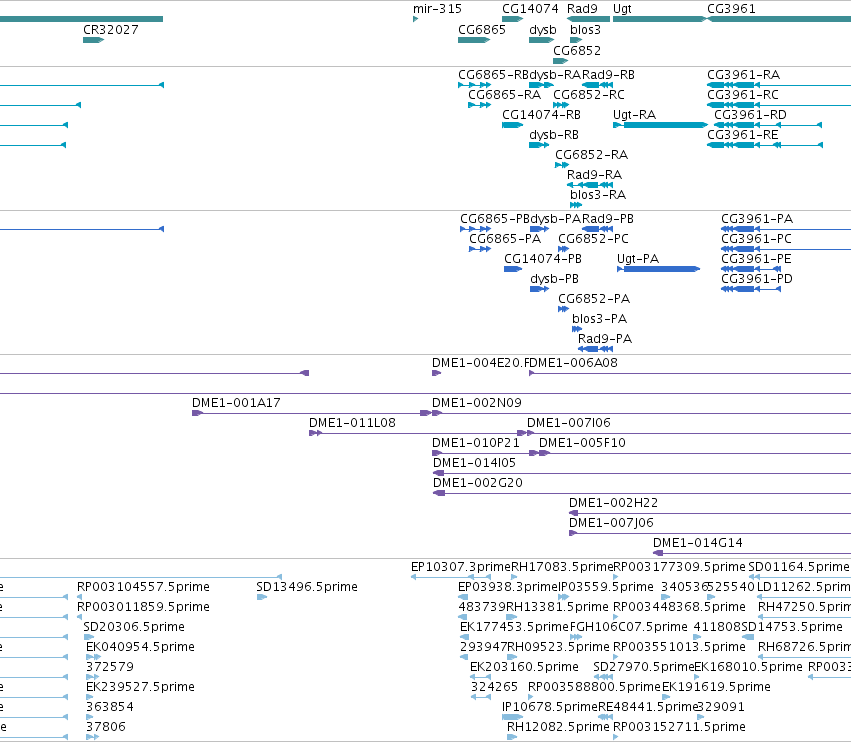Screen dimensions: 851x742
Task: Click transcript CG14074-RB
Action: (541, 115)
